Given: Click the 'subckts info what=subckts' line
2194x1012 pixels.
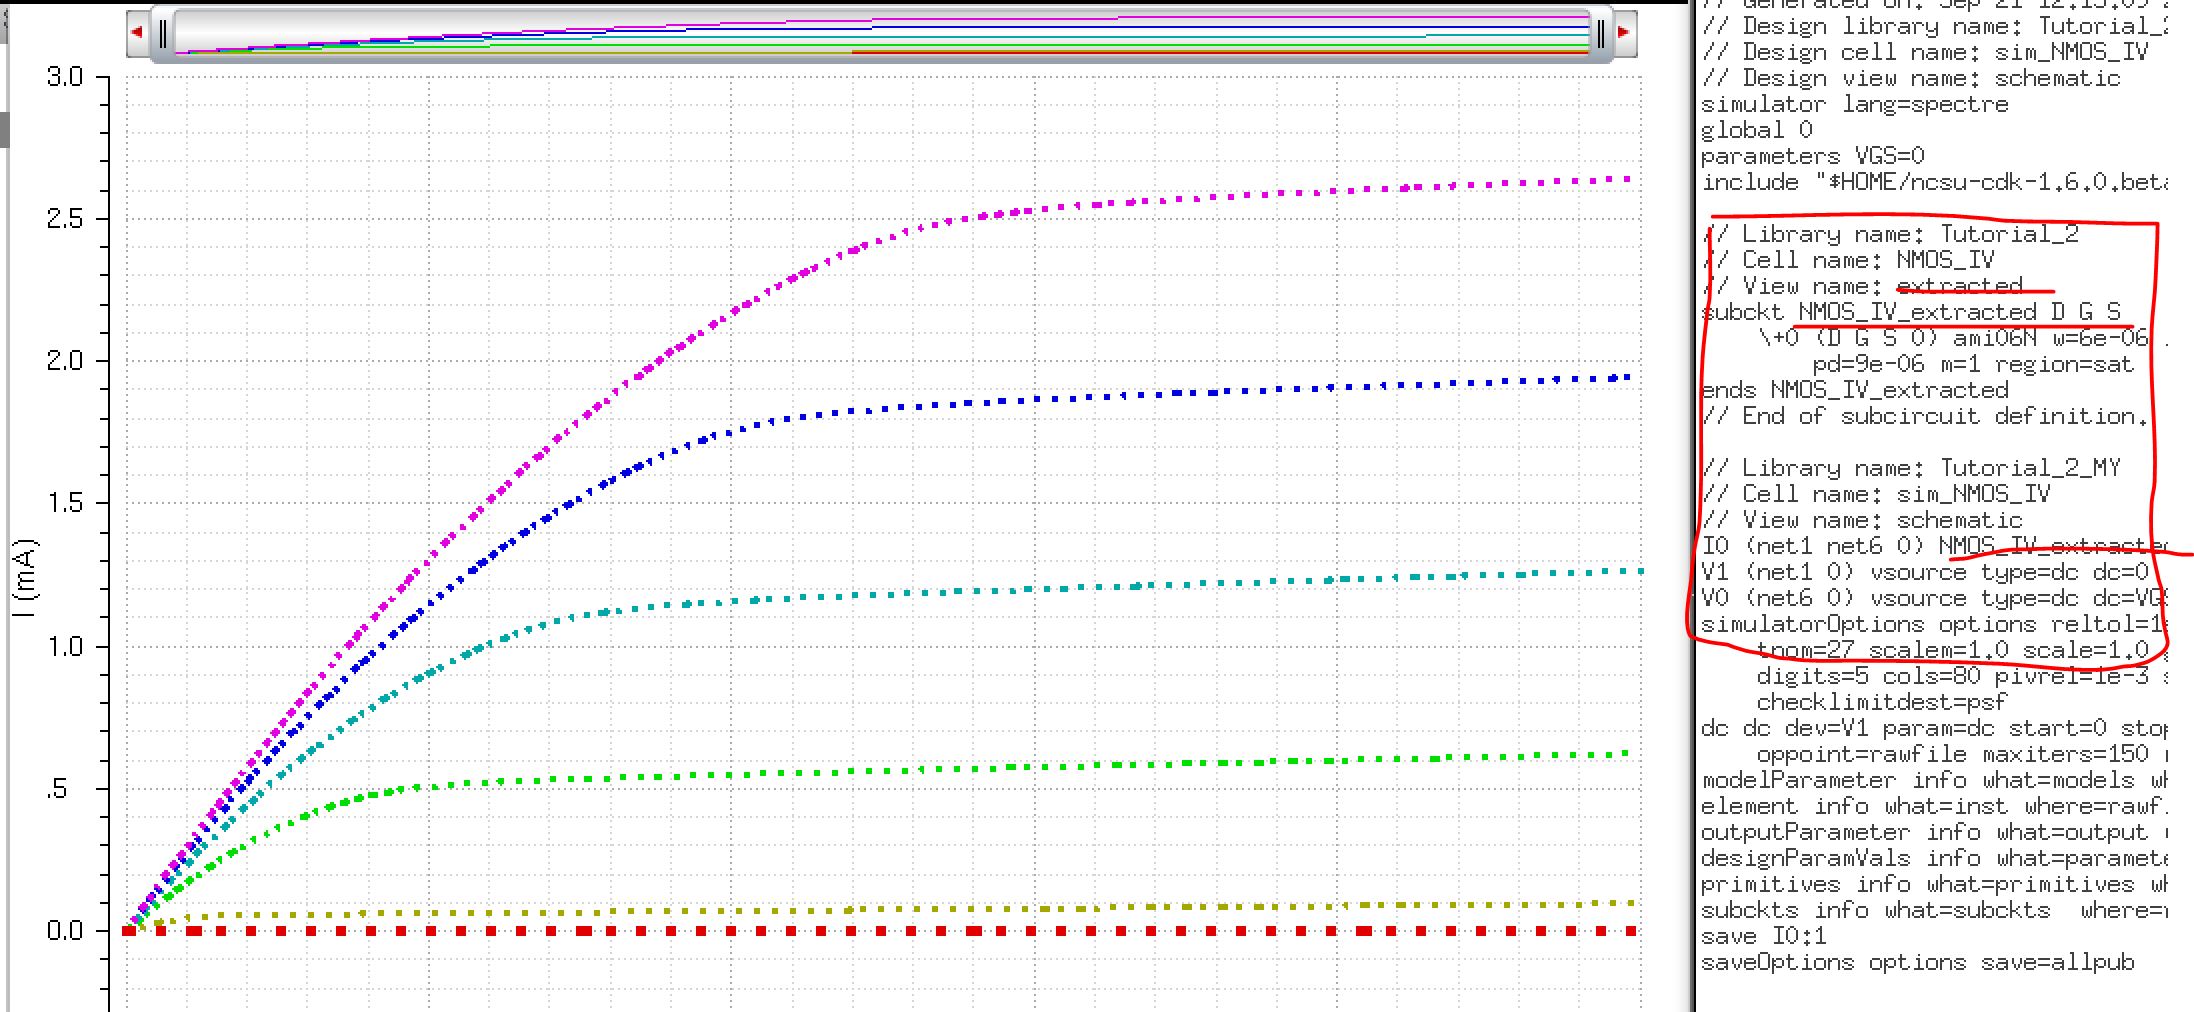Looking at the screenshot, I should (x=1934, y=911).
